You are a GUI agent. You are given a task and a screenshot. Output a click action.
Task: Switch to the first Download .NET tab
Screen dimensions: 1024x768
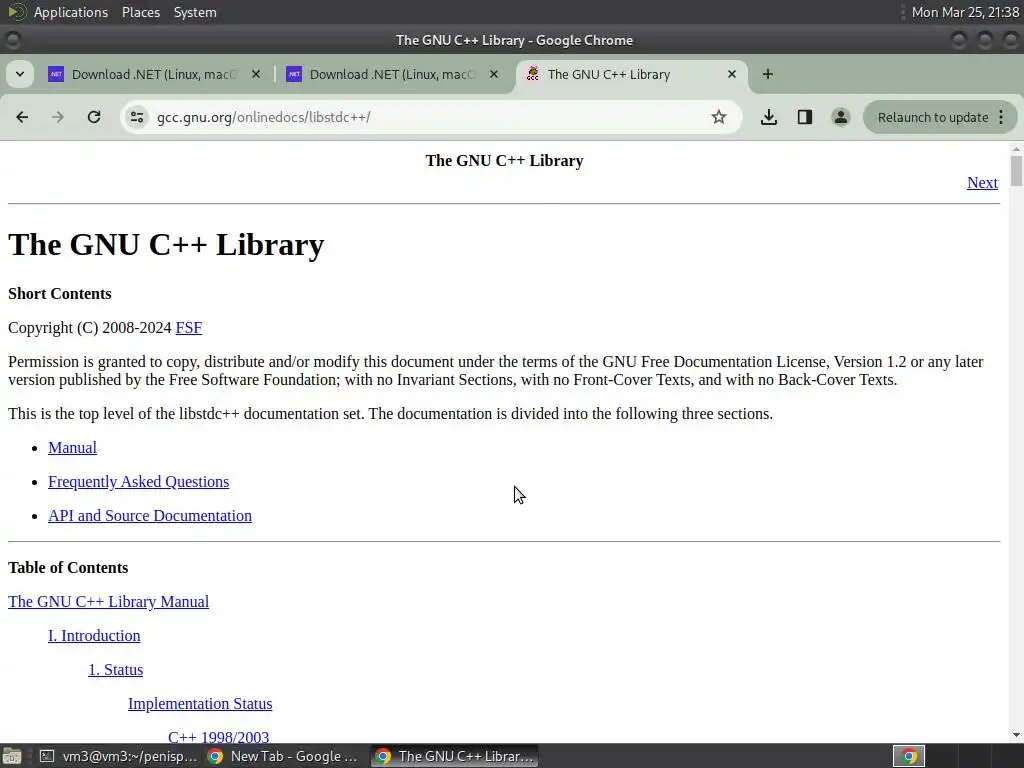coord(155,74)
